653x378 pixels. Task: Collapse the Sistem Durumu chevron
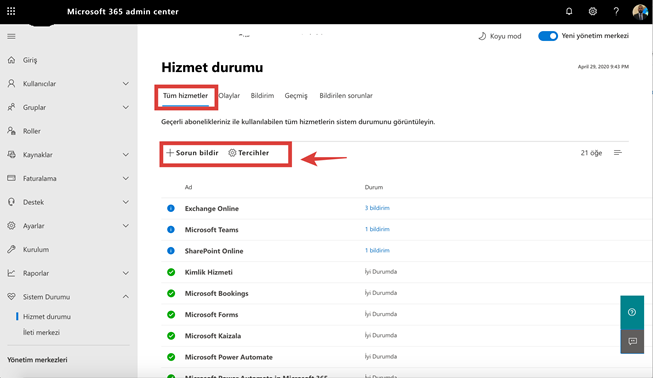[125, 297]
